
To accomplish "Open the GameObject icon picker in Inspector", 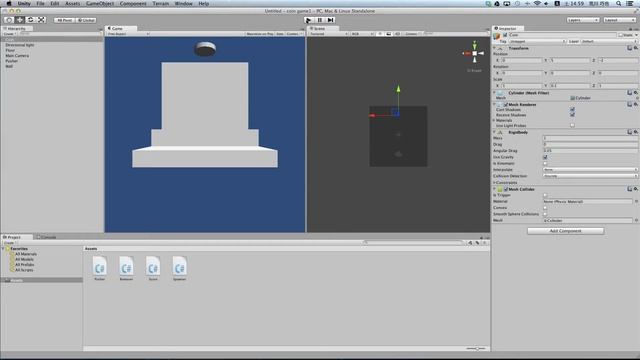I will [x=497, y=36].
